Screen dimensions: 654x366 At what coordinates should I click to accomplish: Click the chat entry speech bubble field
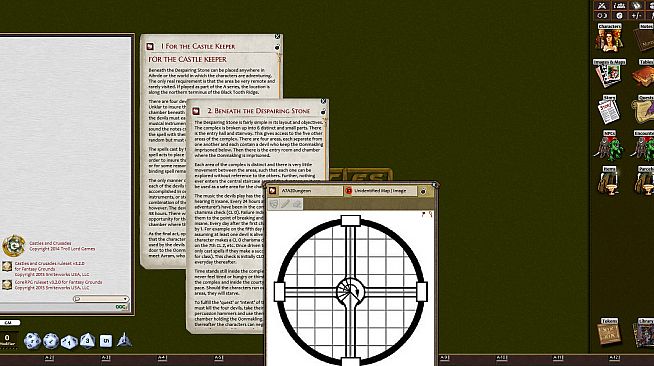pos(100,299)
